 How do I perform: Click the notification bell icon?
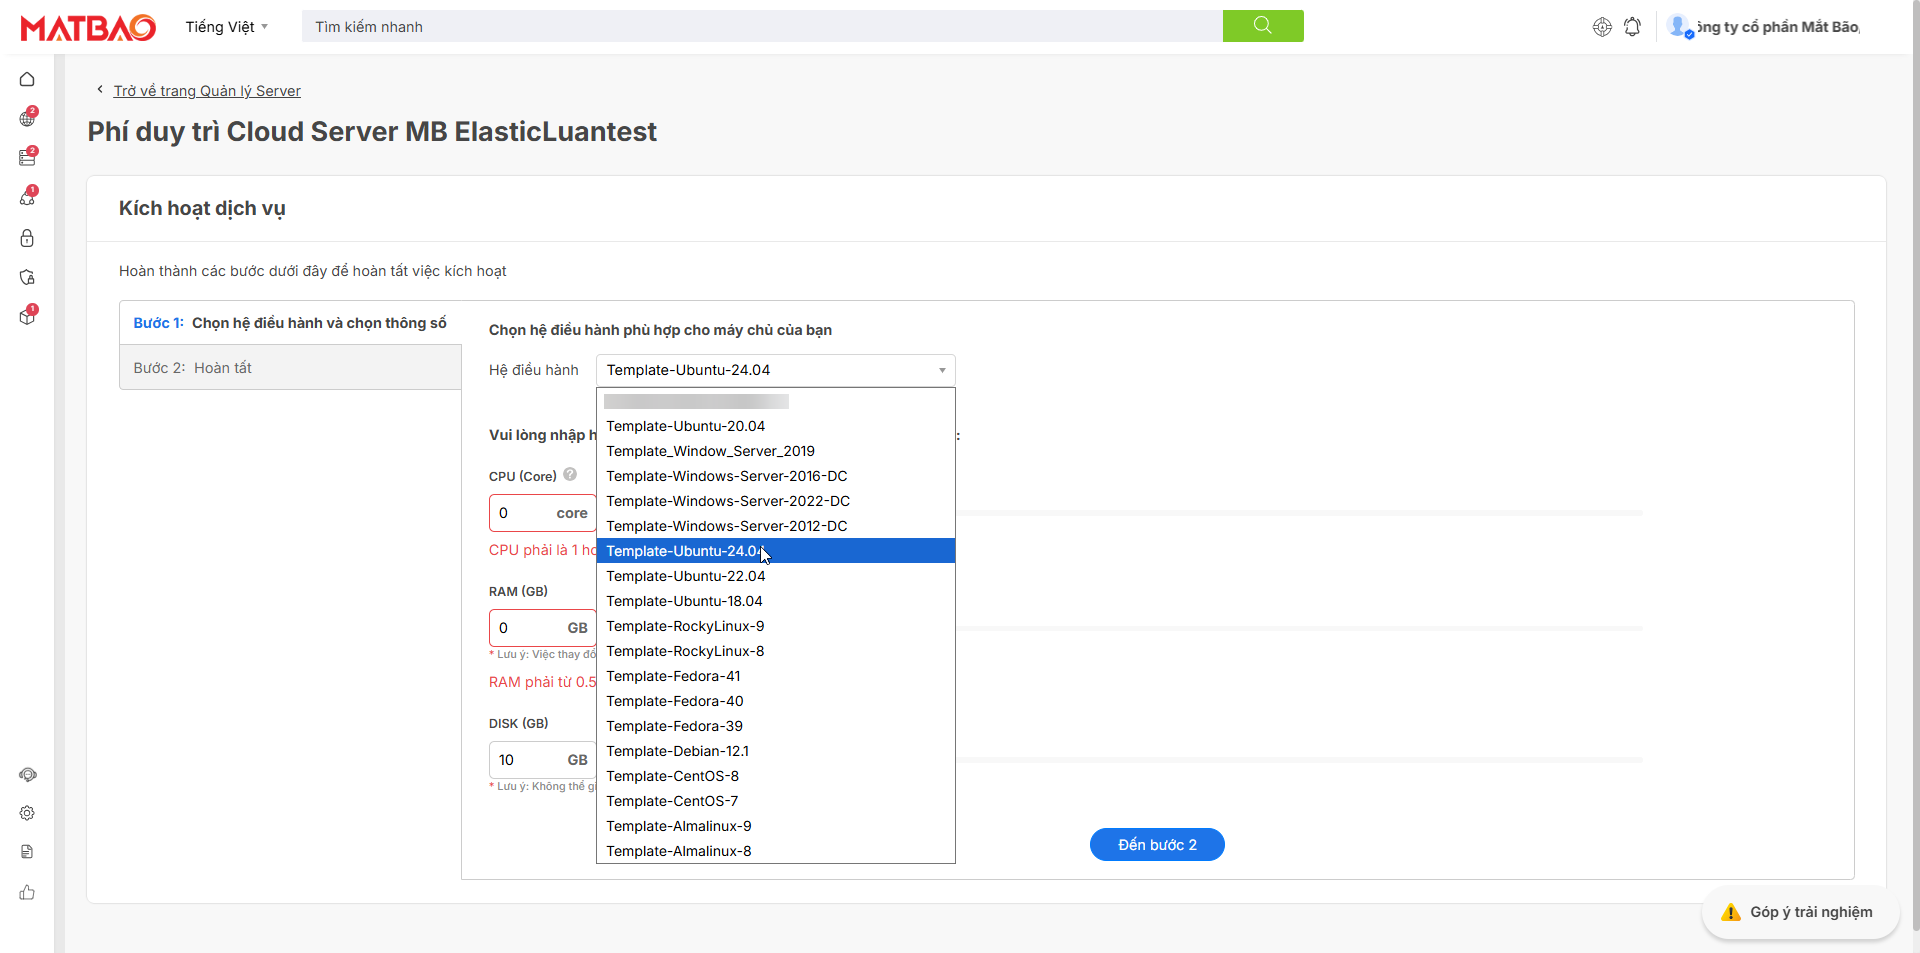[x=1632, y=27]
